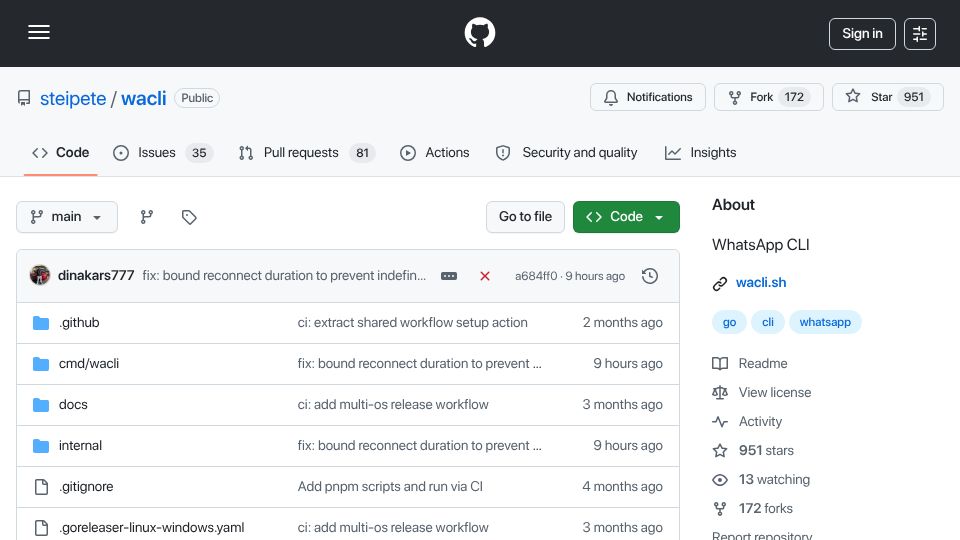The height and width of the screenshot is (540, 960).
Task: Click the Go to file button
Action: pos(525,217)
